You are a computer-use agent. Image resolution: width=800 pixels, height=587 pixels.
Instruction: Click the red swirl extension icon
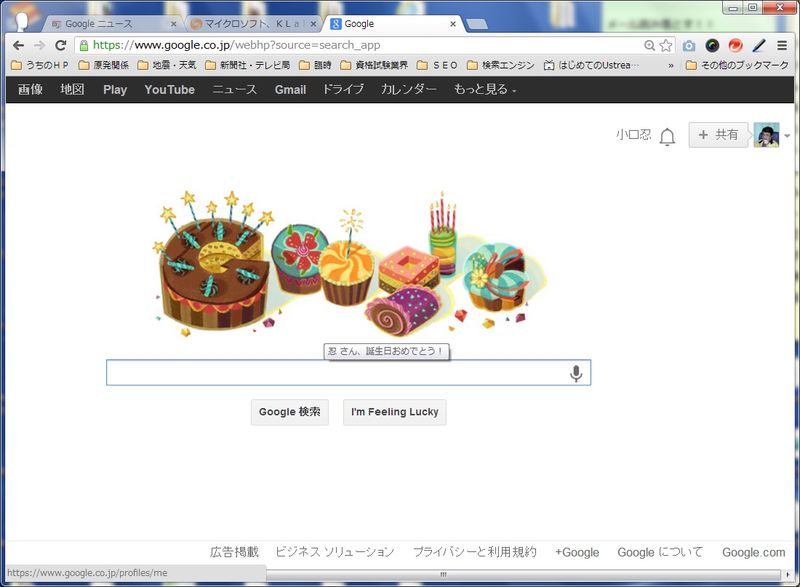click(735, 45)
